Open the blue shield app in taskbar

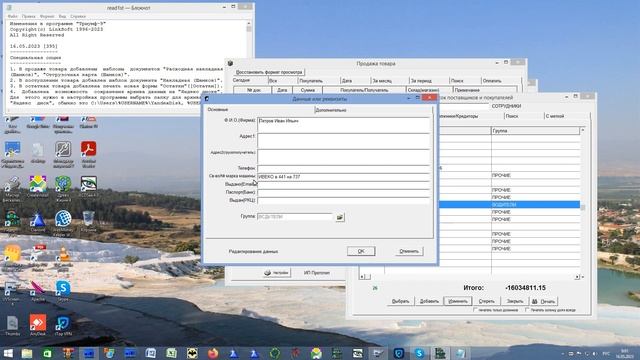[399, 353]
